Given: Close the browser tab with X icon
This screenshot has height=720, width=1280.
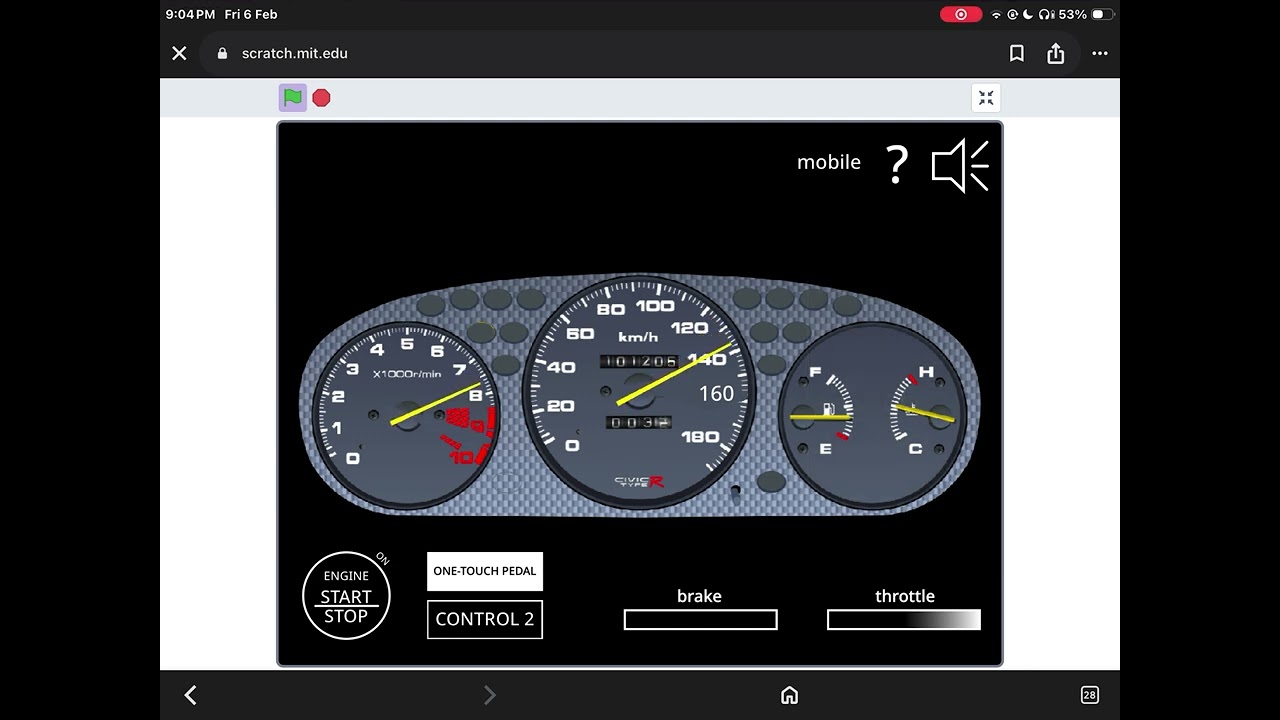Looking at the screenshot, I should (179, 53).
